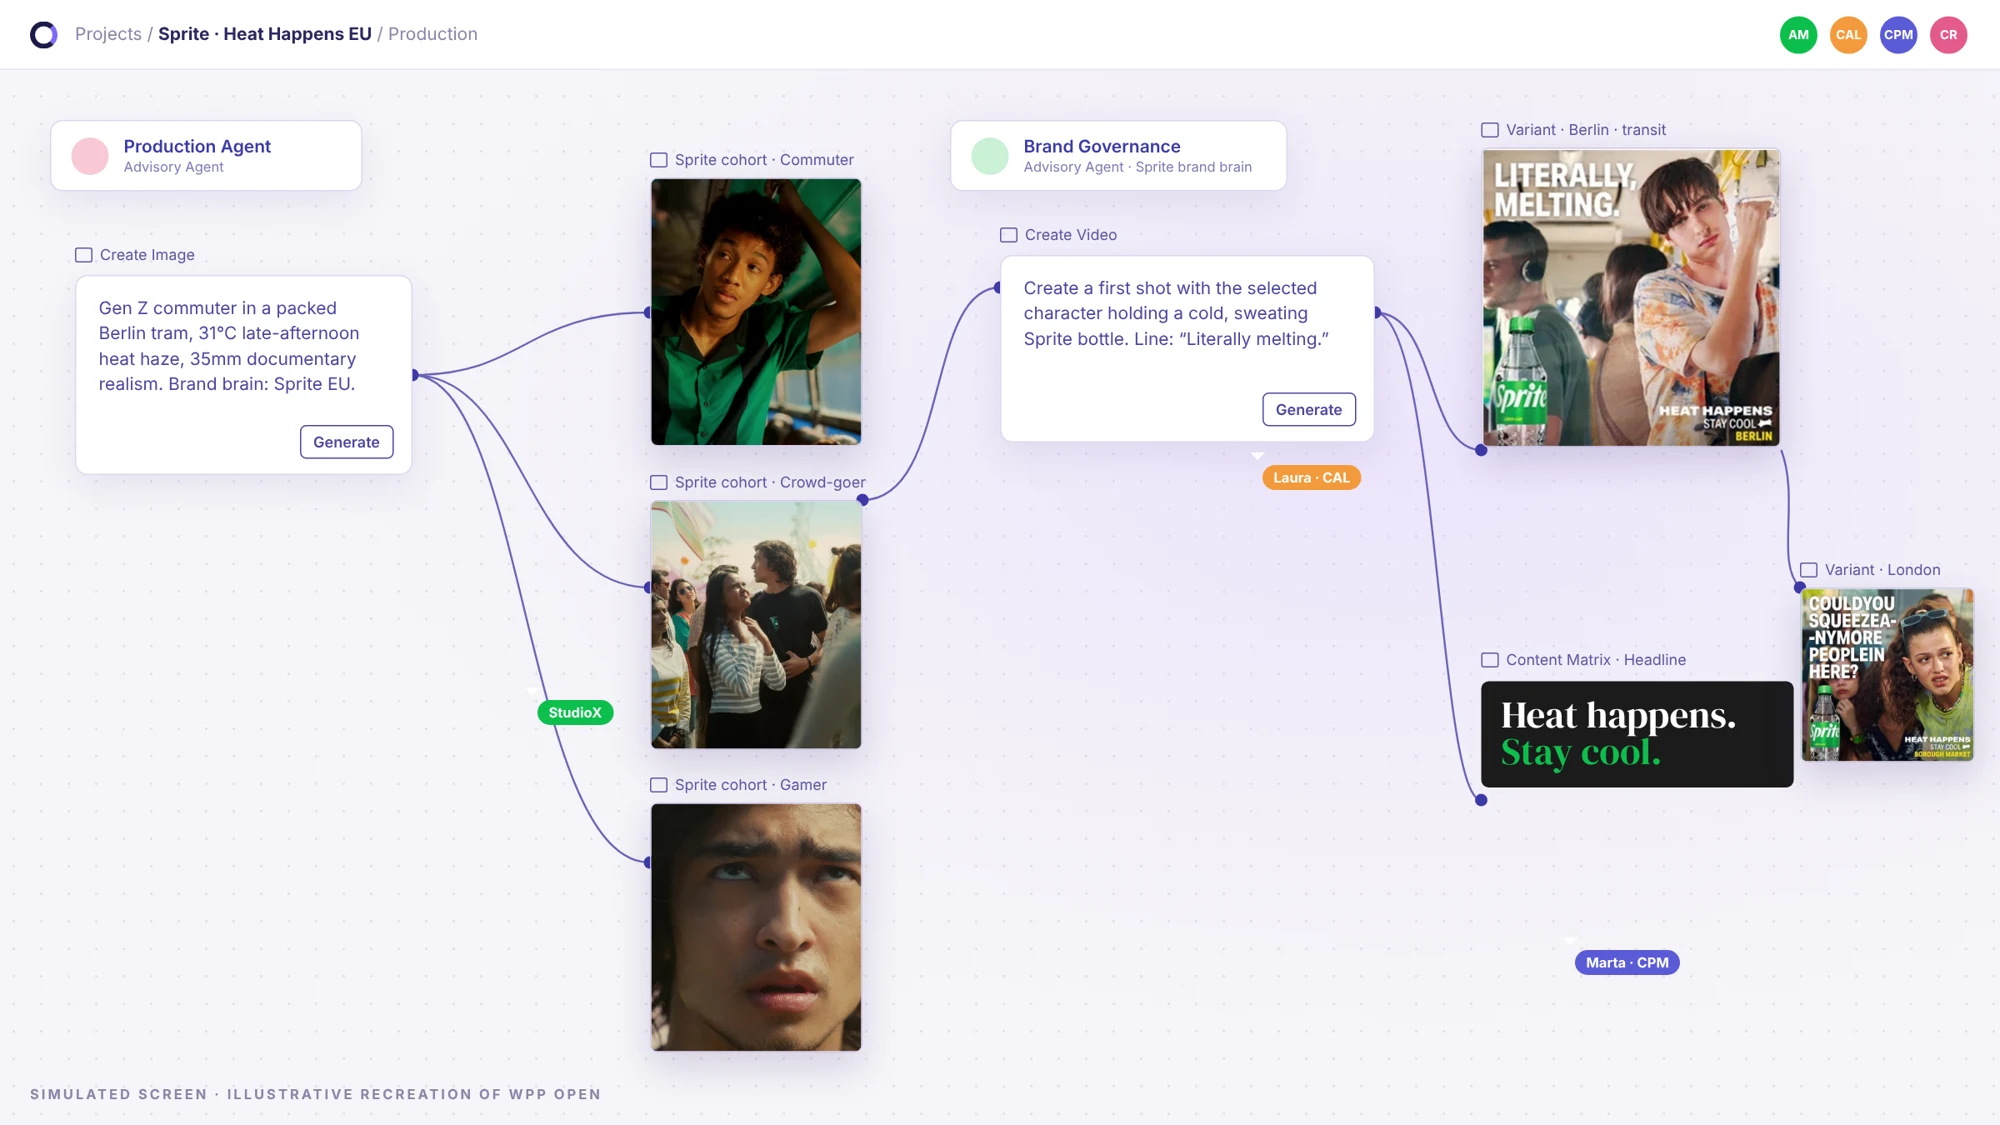Screen dimensions: 2000x1125
Task: Open the CPM user avatar
Action: (1898, 35)
